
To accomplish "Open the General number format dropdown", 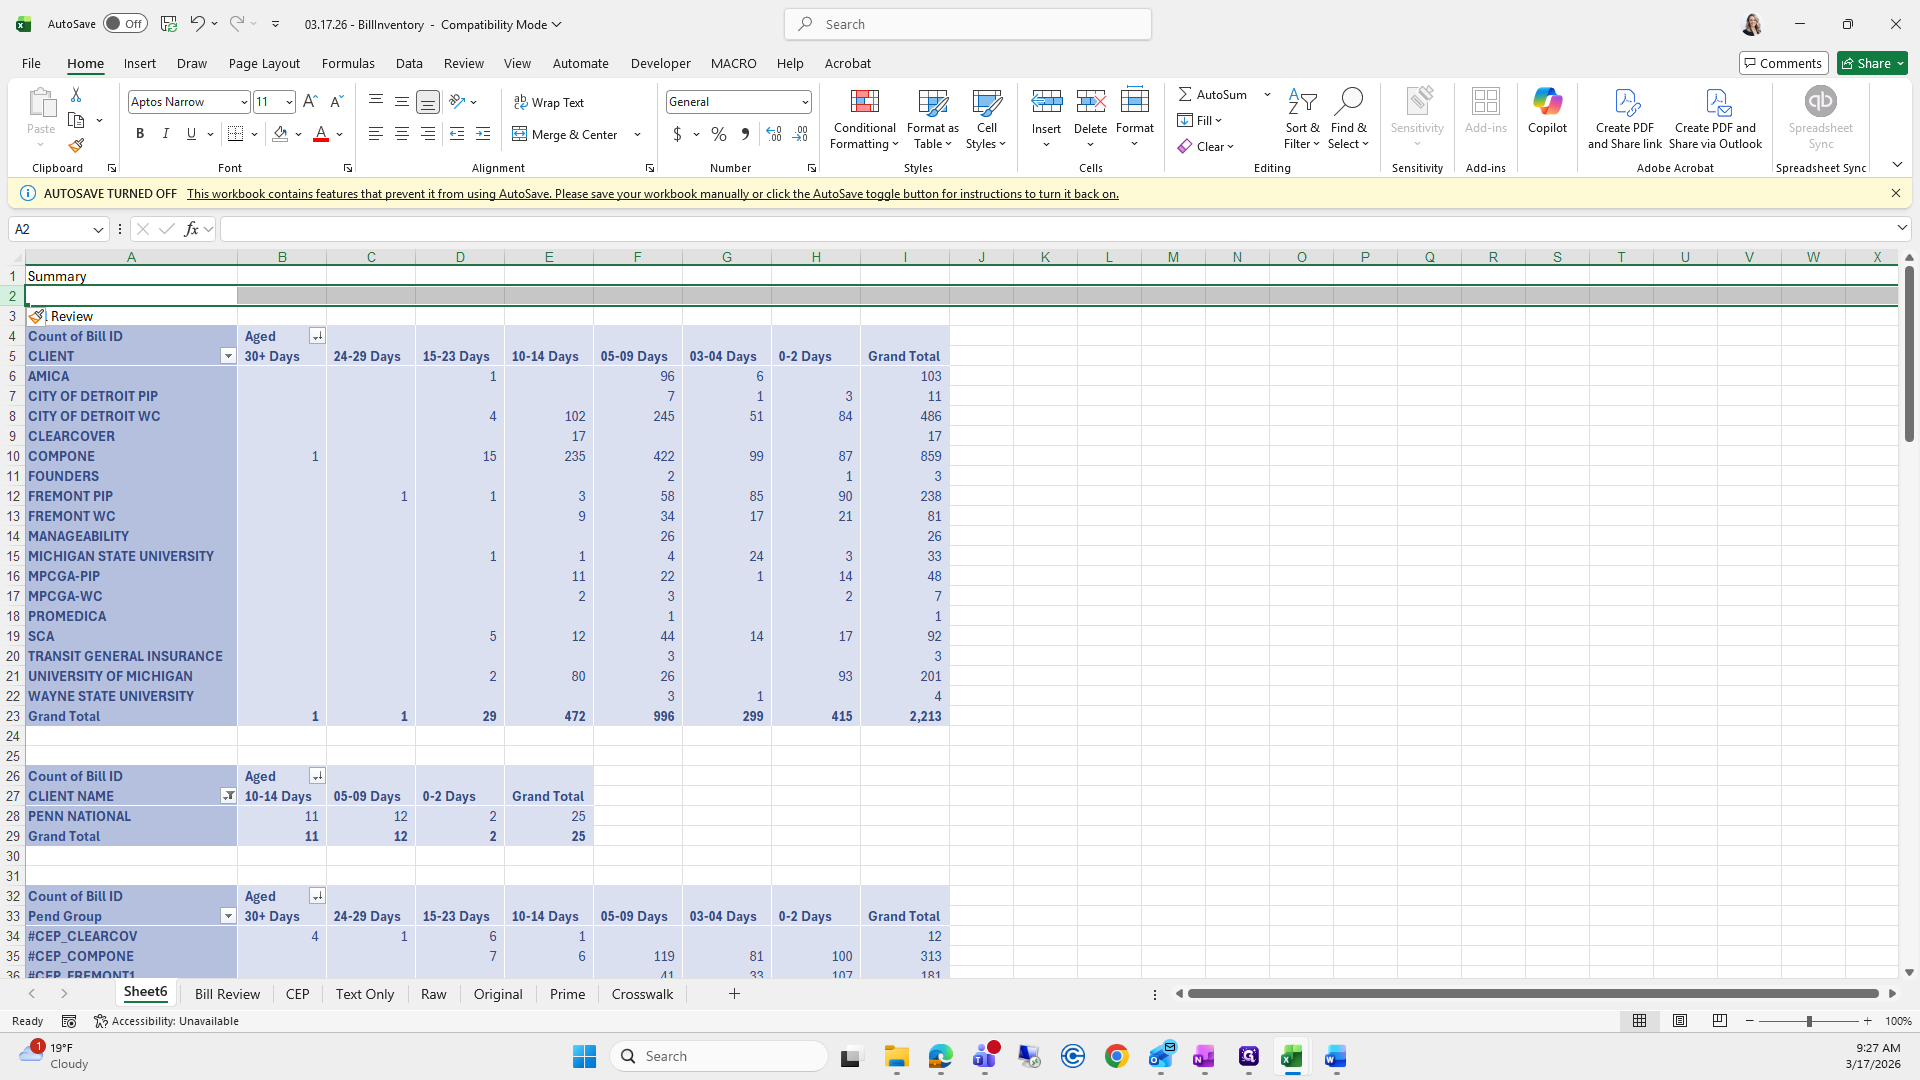I will [804, 102].
